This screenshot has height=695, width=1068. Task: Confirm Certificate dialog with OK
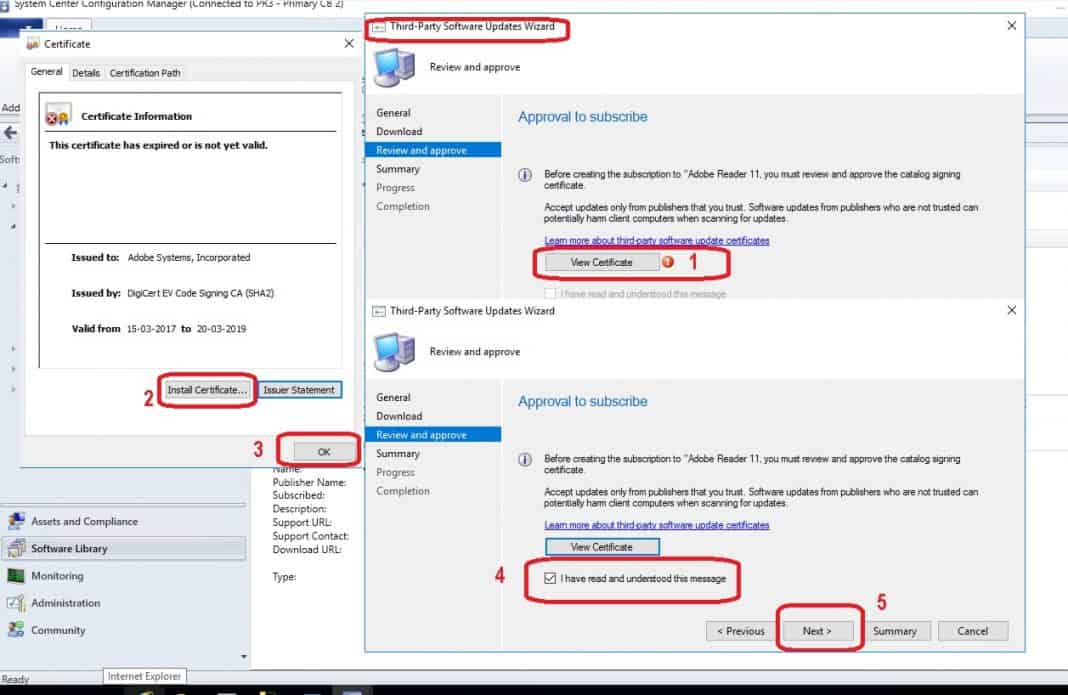[x=324, y=452]
